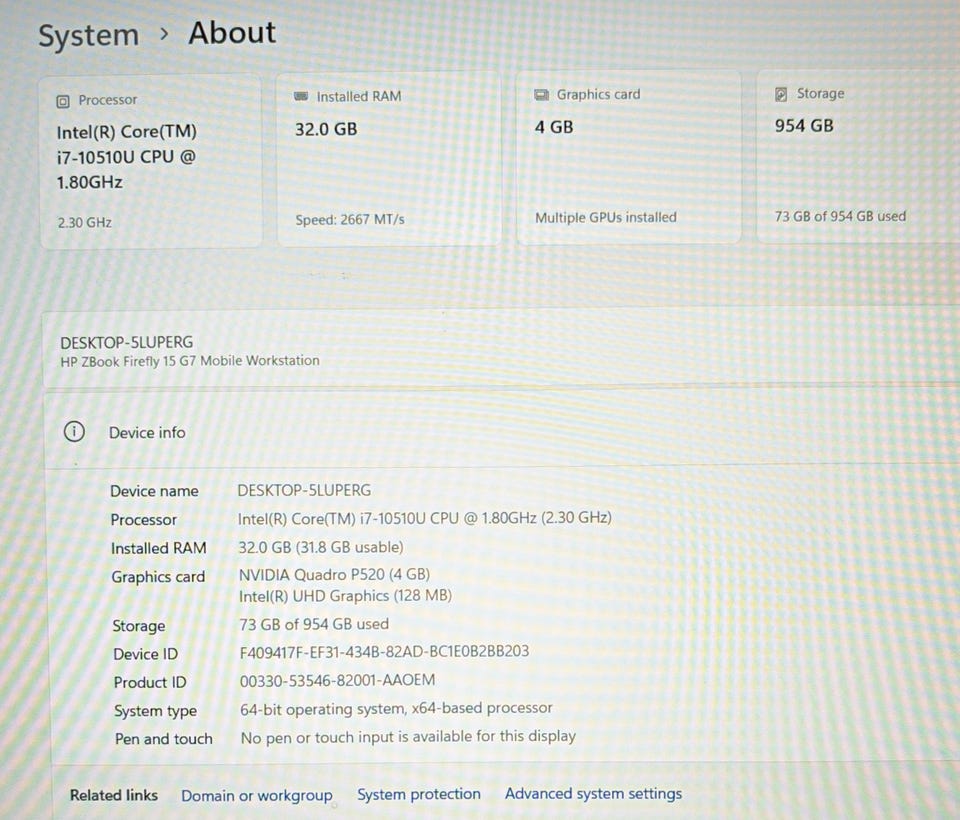Screen dimensions: 960x820
Task: Click the breadcrumb chevron after System
Action: tap(163, 34)
